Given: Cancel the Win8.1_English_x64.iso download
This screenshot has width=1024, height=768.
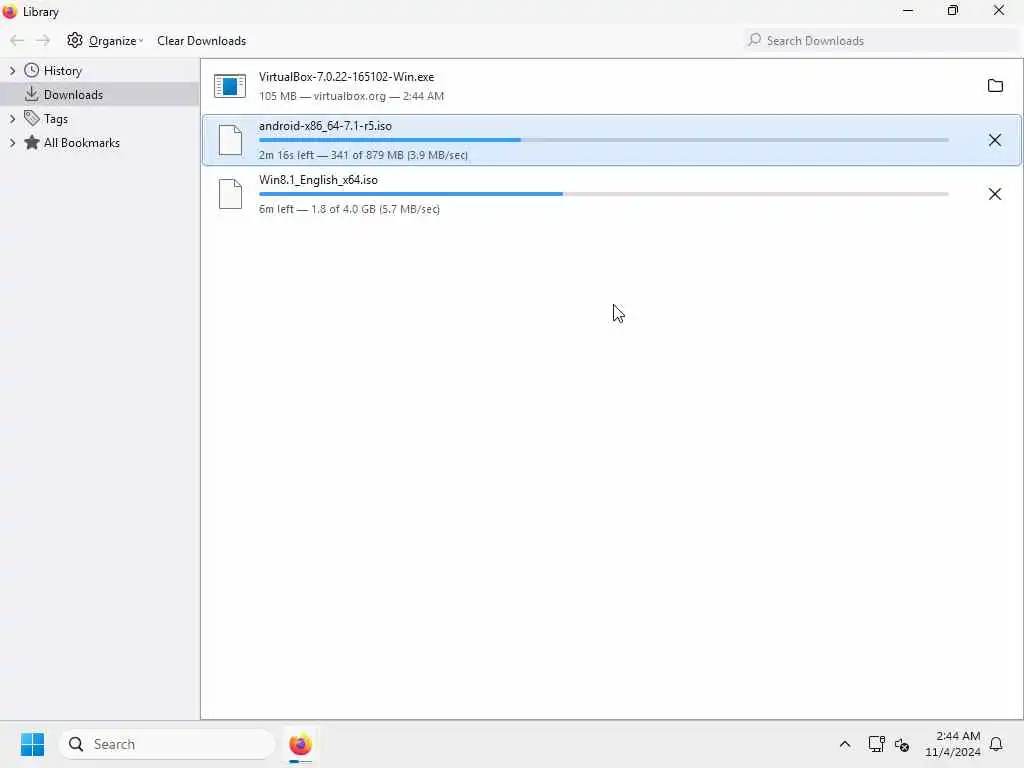Looking at the screenshot, I should [x=995, y=194].
